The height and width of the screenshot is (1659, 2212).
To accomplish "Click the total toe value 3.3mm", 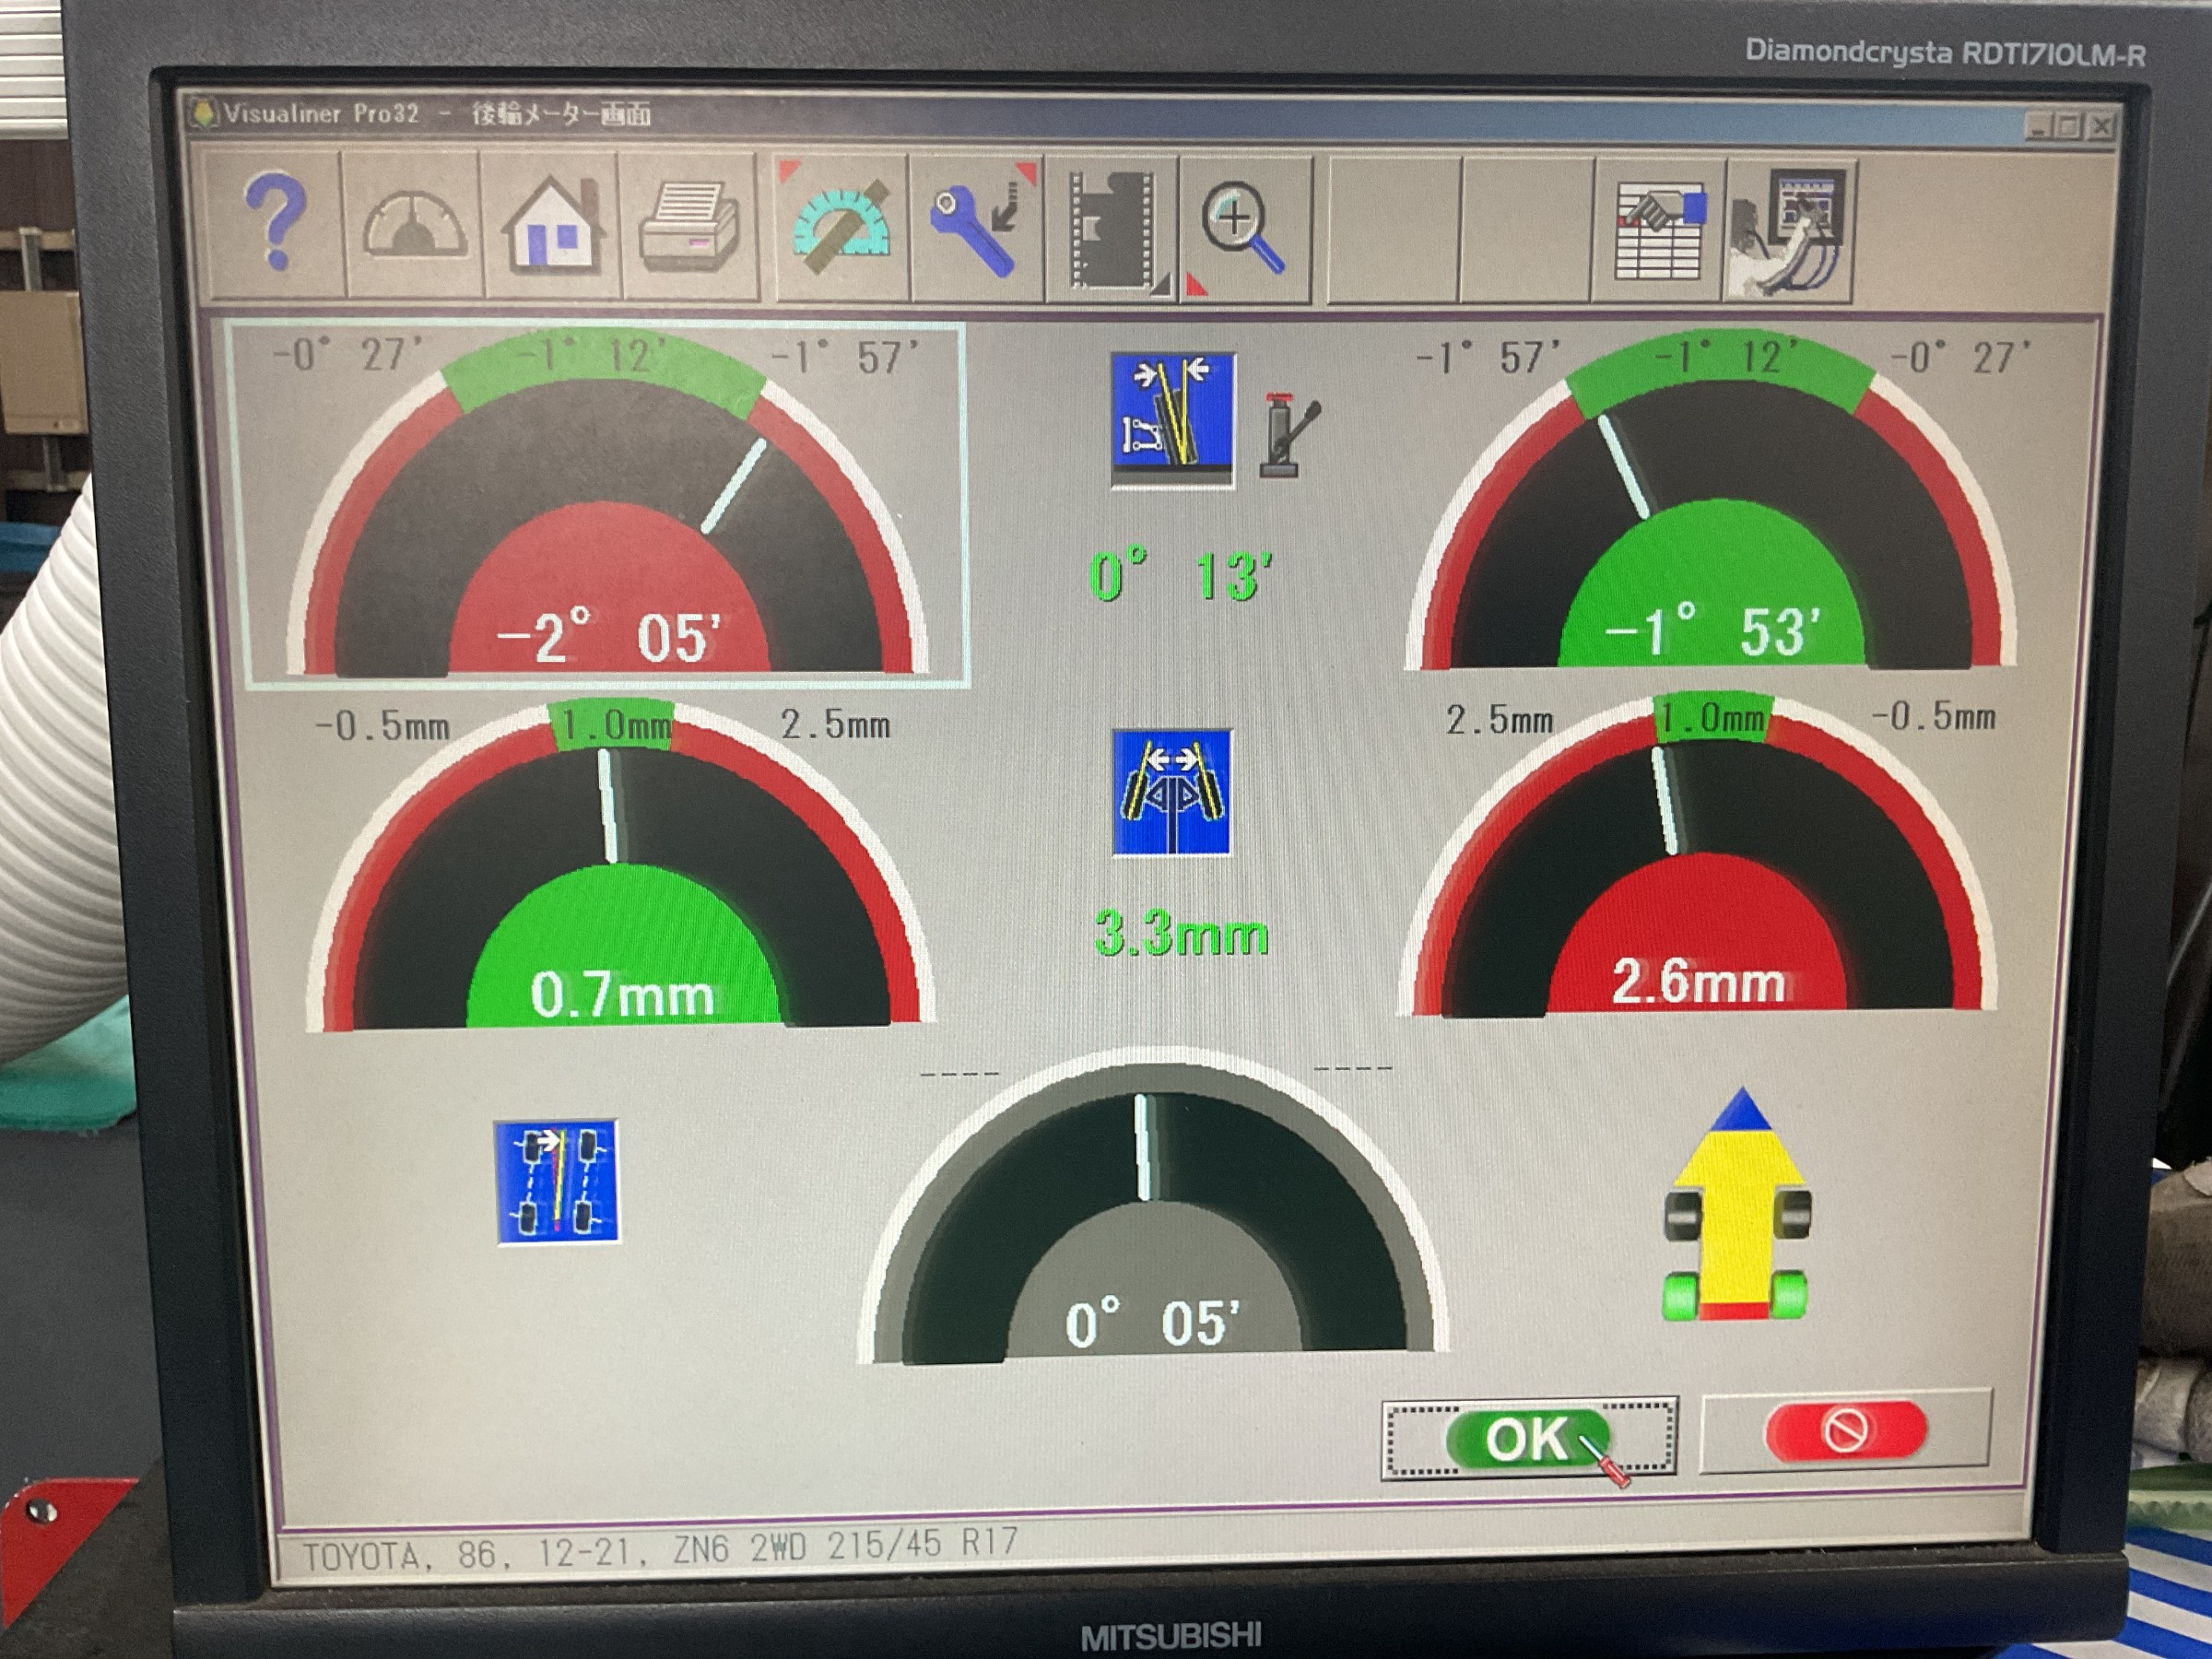I will point(1181,932).
